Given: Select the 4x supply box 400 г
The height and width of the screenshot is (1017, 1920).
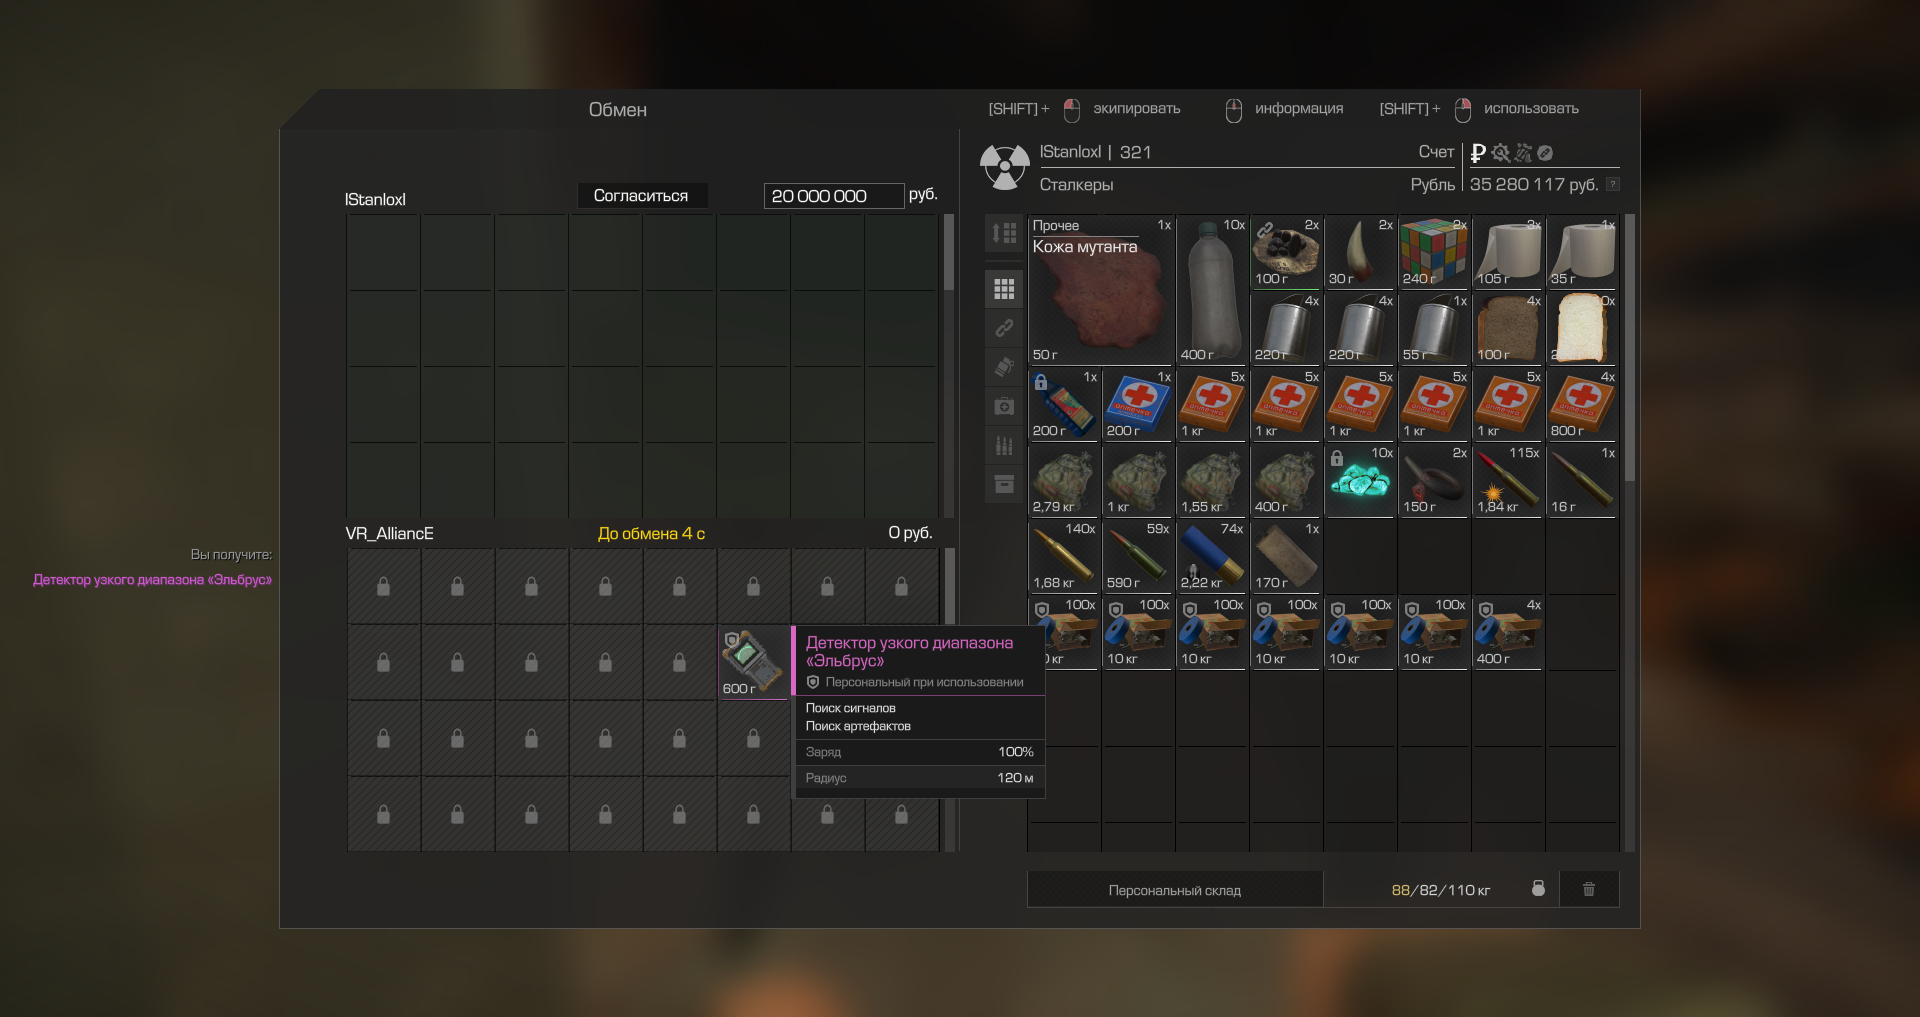Looking at the screenshot, I should (1508, 632).
